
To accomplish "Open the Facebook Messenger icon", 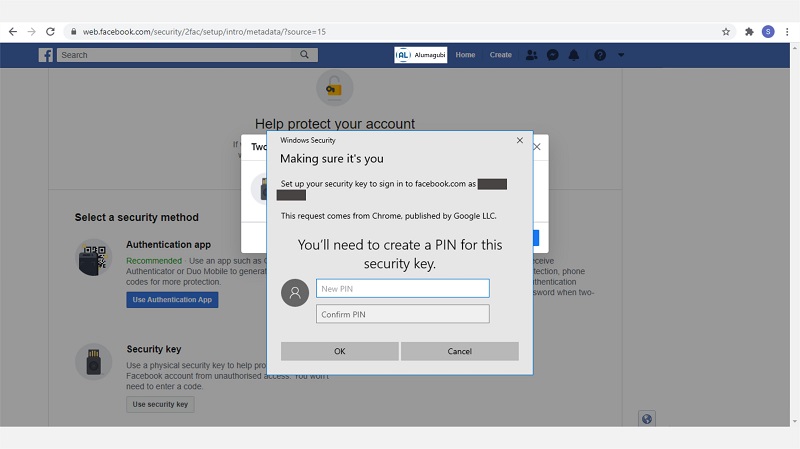I will pos(553,55).
